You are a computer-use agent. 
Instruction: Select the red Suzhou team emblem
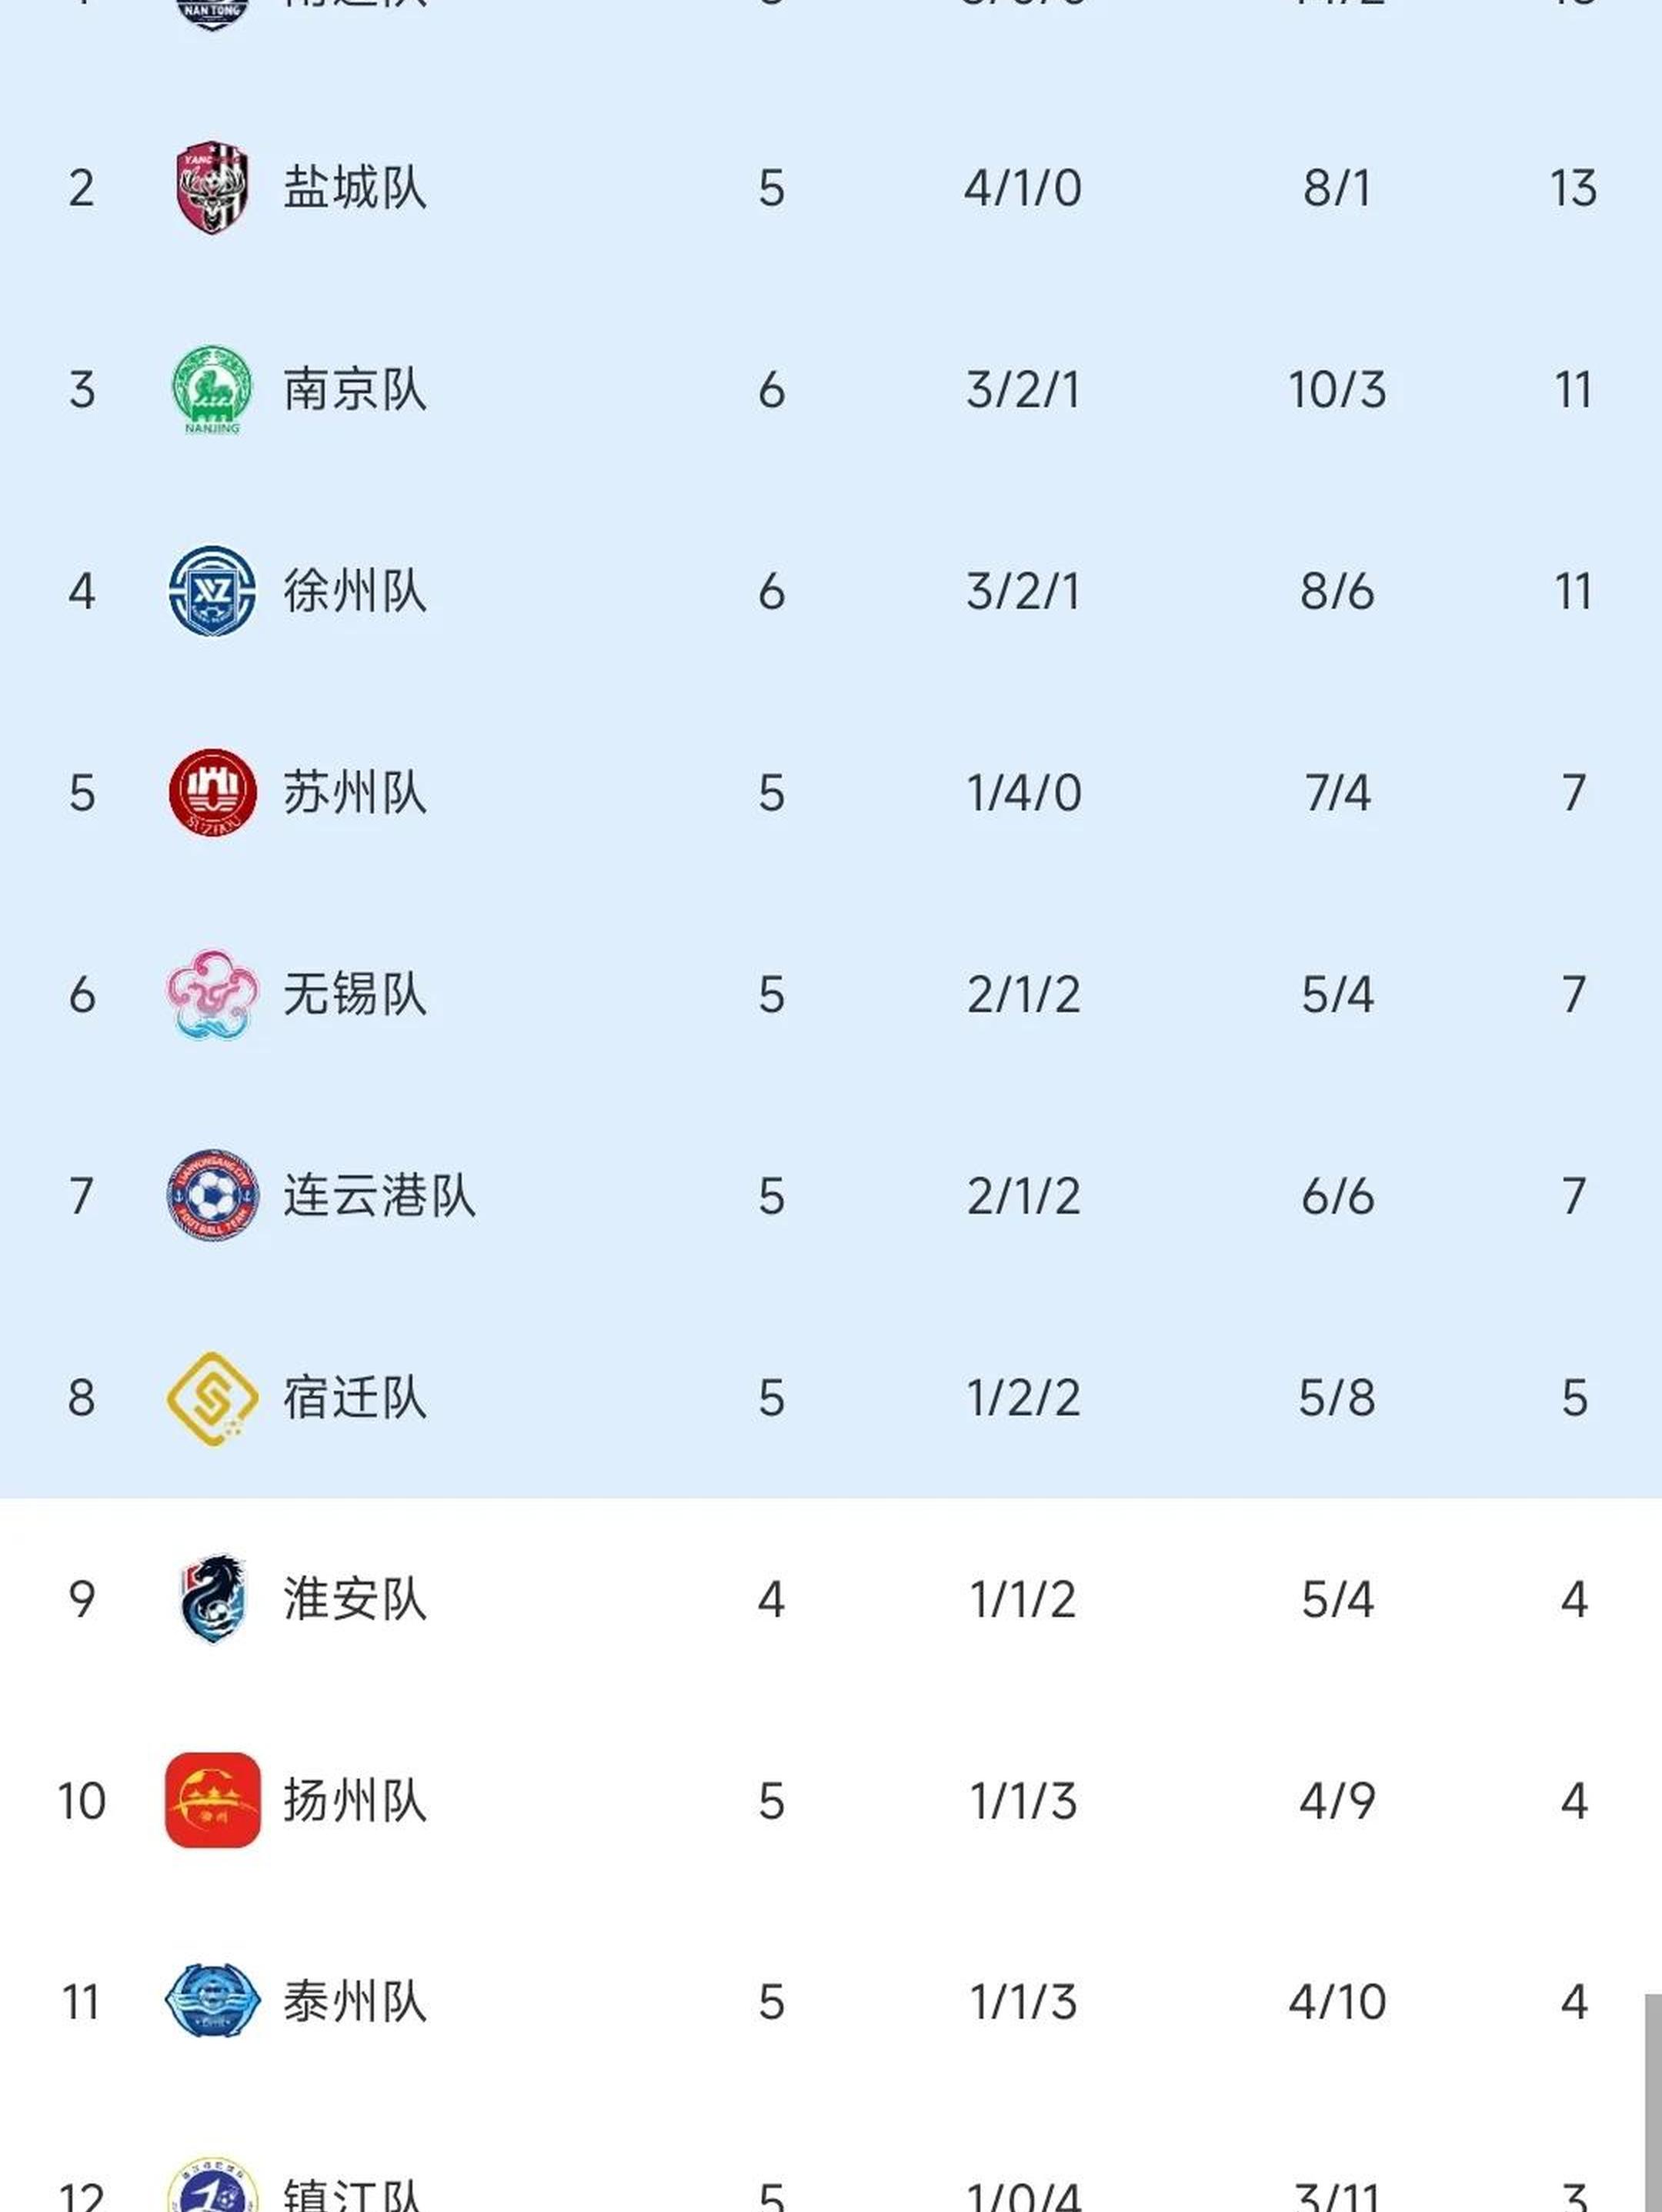coord(212,792)
